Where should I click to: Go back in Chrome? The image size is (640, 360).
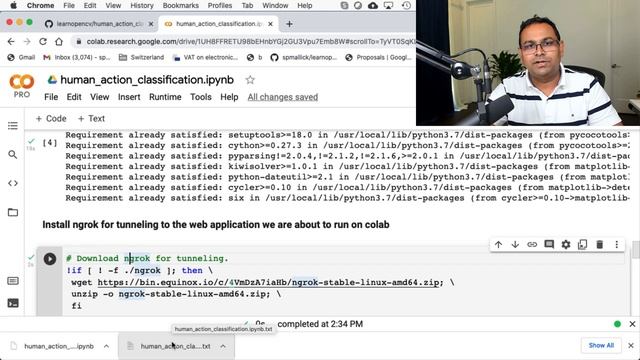[11, 42]
